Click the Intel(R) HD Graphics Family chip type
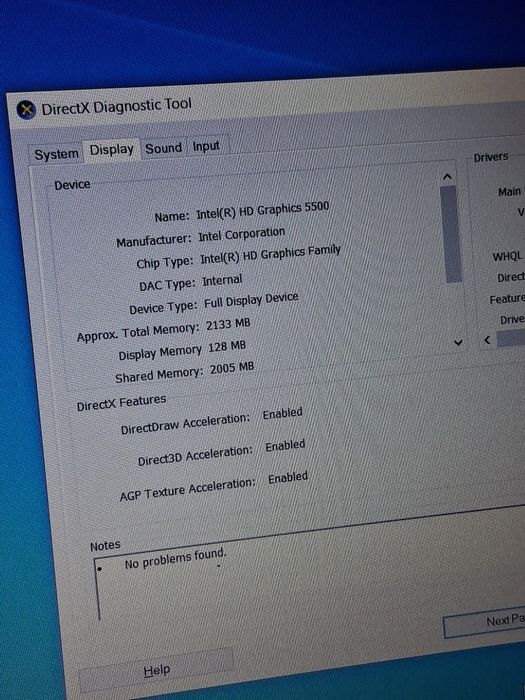Viewport: 525px width, 700px height. click(270, 255)
